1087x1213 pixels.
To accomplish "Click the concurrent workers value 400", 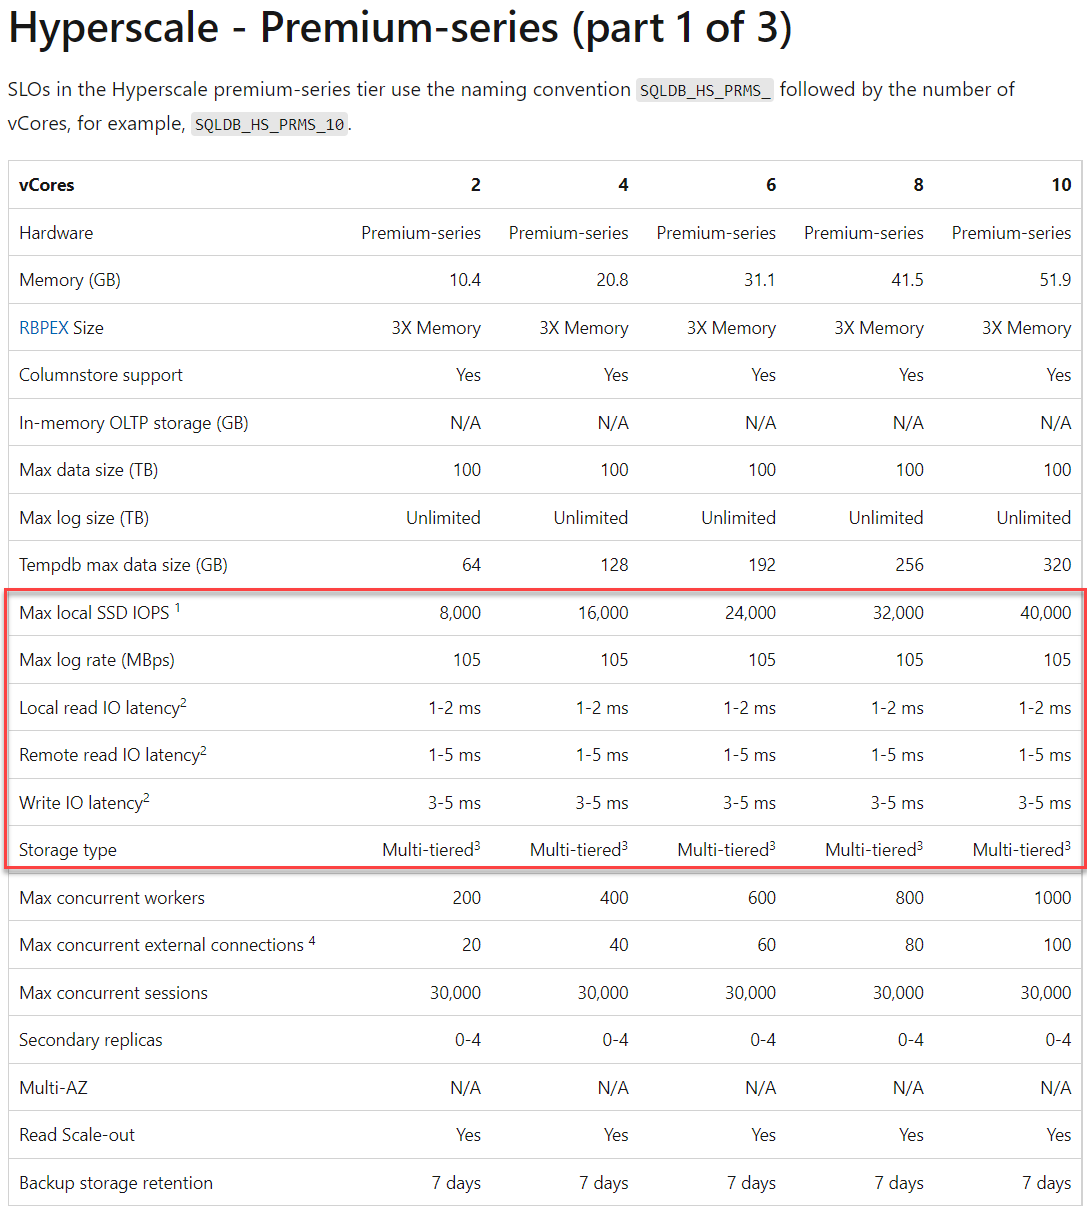I will coord(614,898).
